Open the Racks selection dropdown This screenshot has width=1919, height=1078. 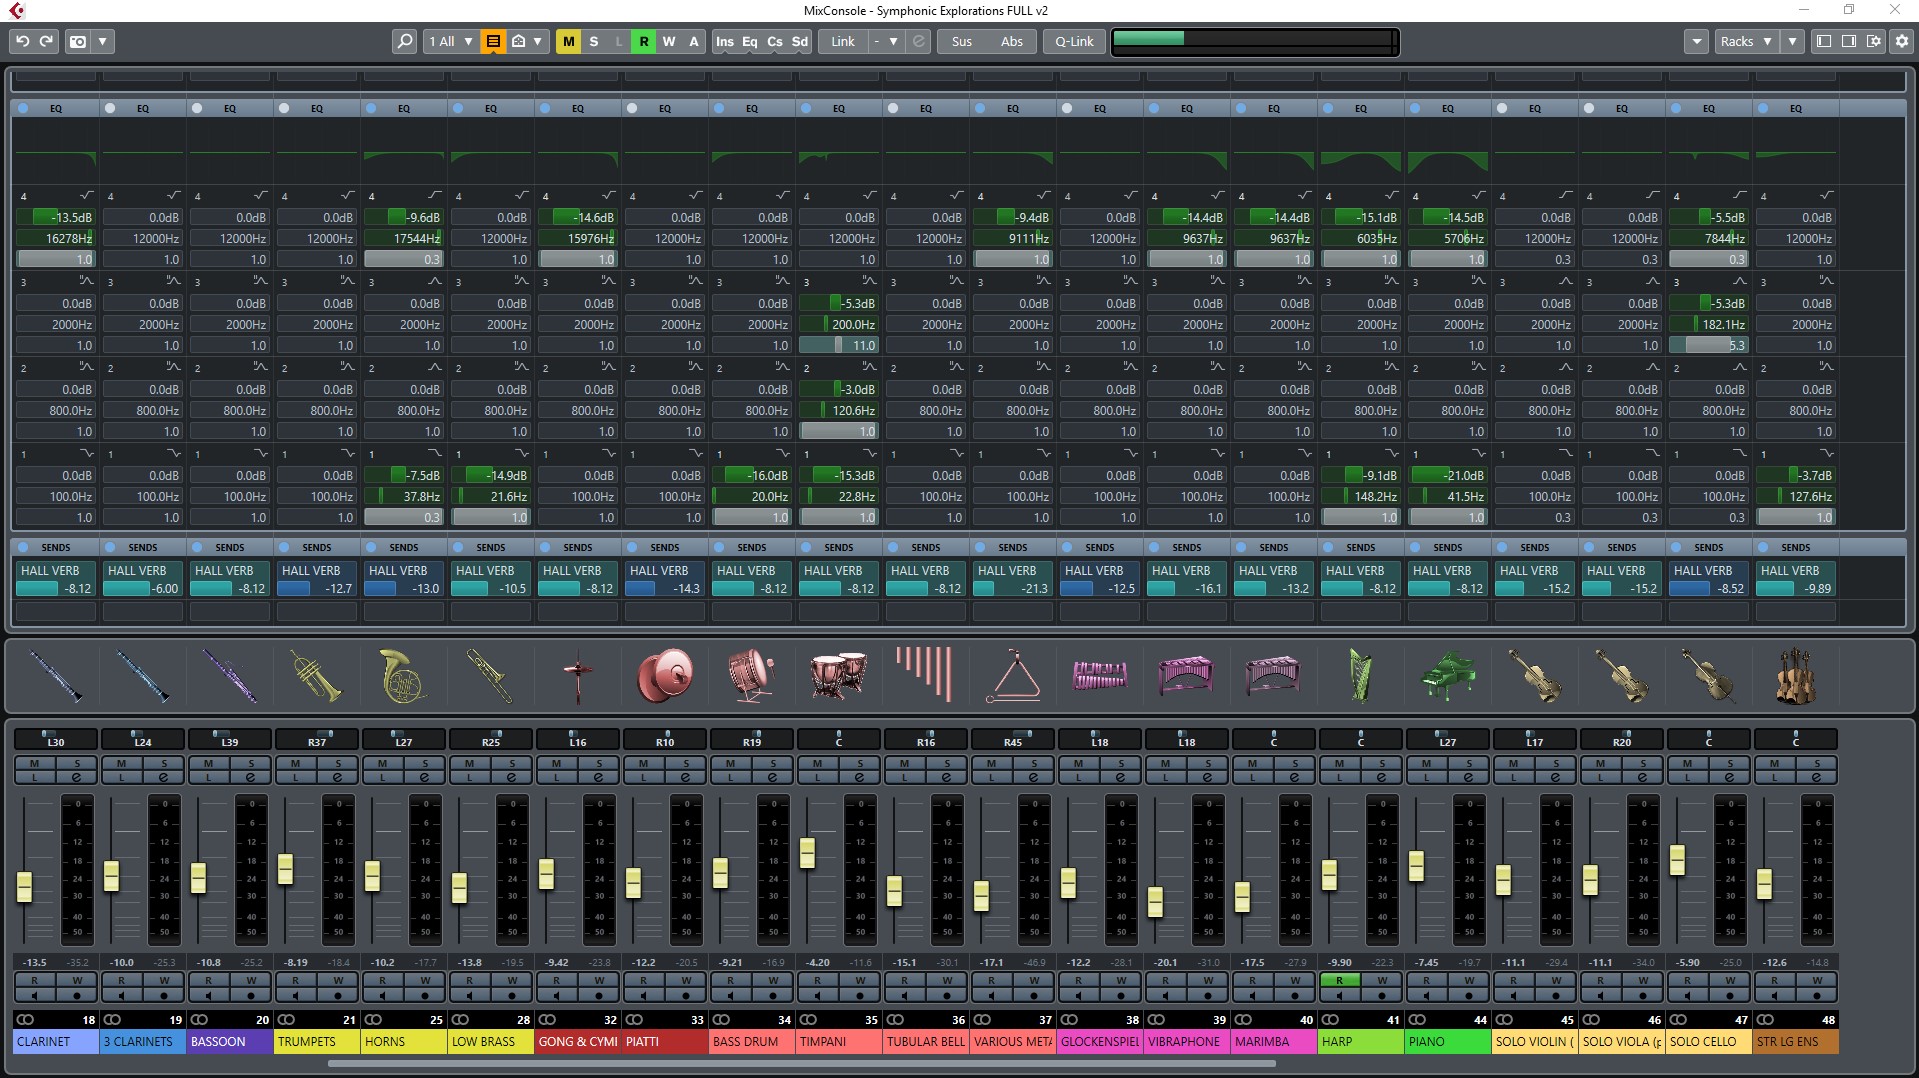[x=1745, y=41]
